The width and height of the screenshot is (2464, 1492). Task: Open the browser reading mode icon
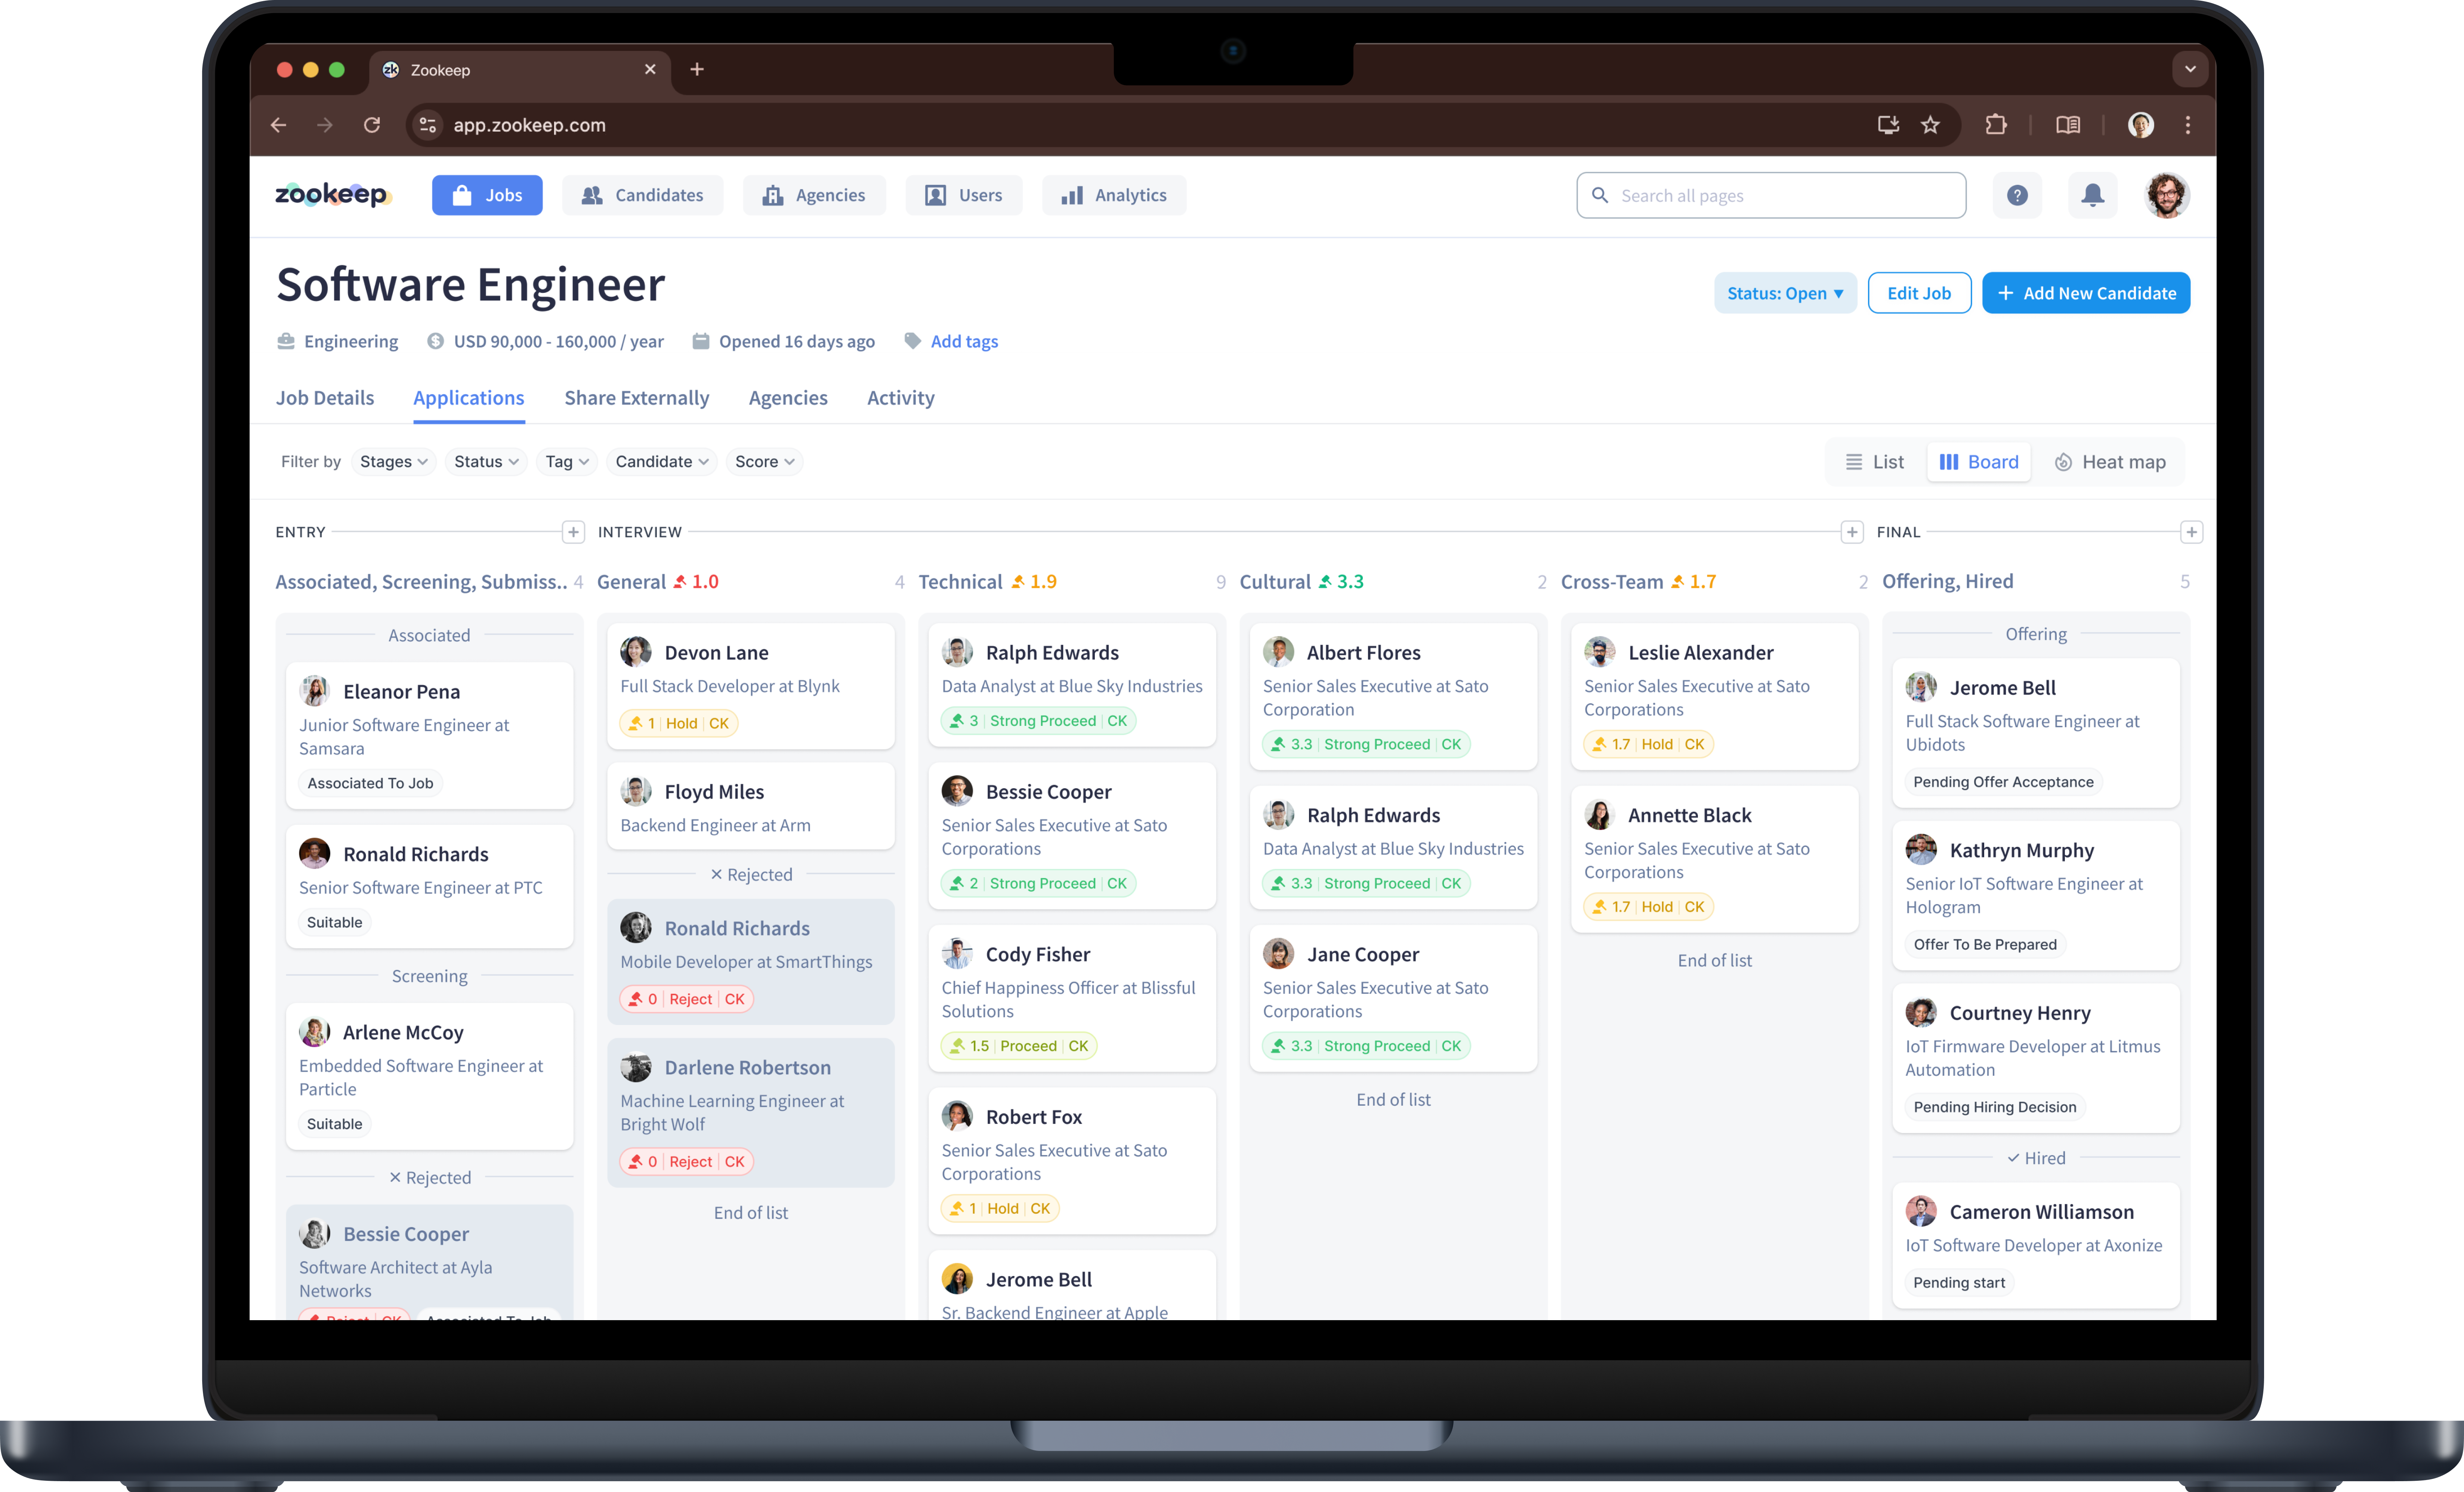pyautogui.click(x=2068, y=125)
